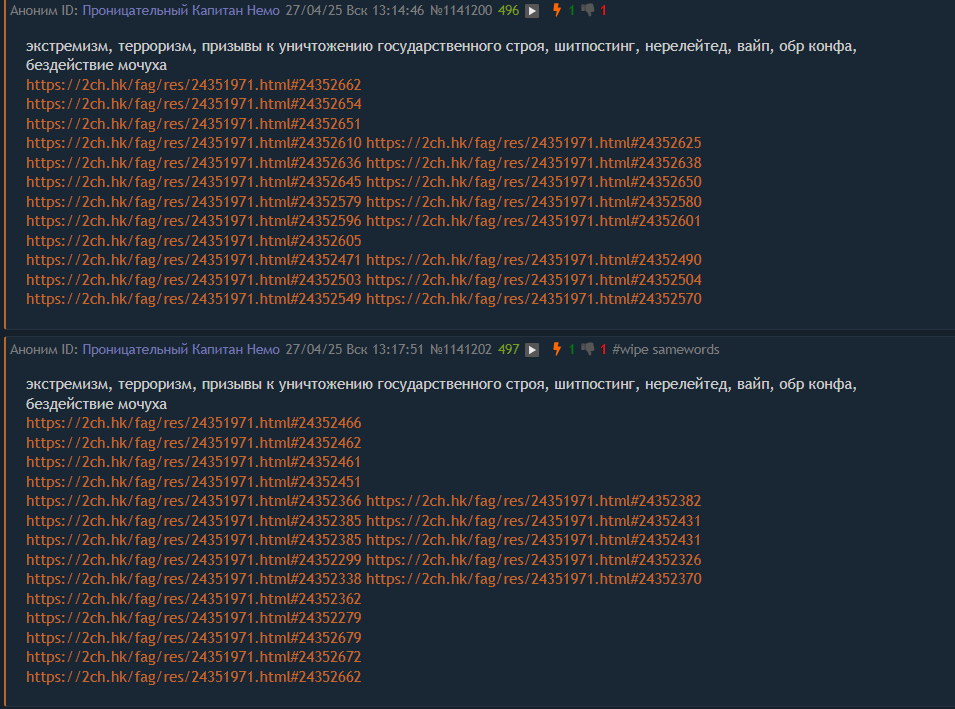Click timestamp 27/04/25 Вск 13:14:46

(354, 10)
